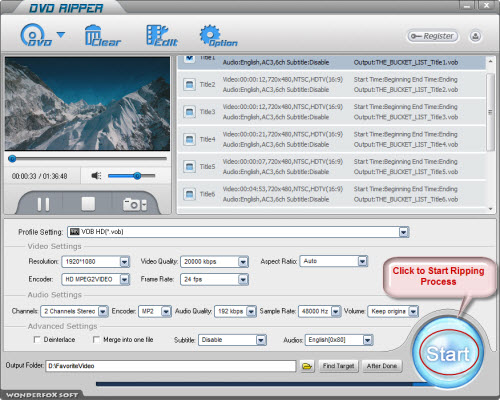Stop the video preview
500x400 pixels.
click(x=88, y=204)
